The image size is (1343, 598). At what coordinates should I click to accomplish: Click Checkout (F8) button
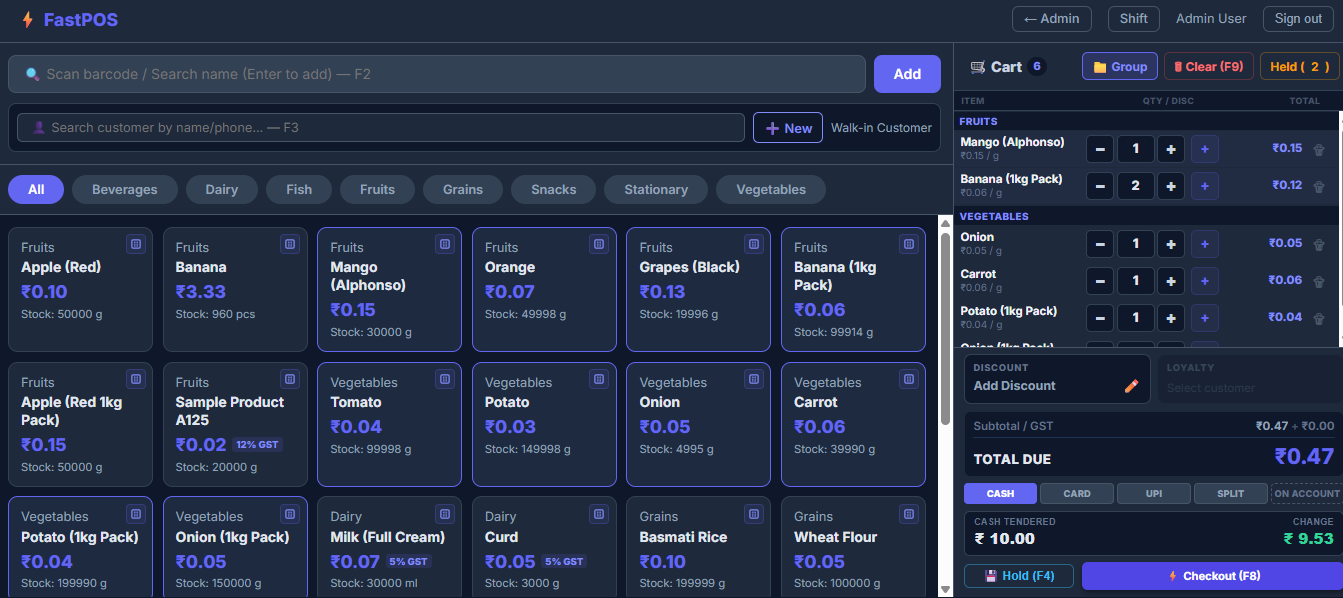click(1213, 576)
